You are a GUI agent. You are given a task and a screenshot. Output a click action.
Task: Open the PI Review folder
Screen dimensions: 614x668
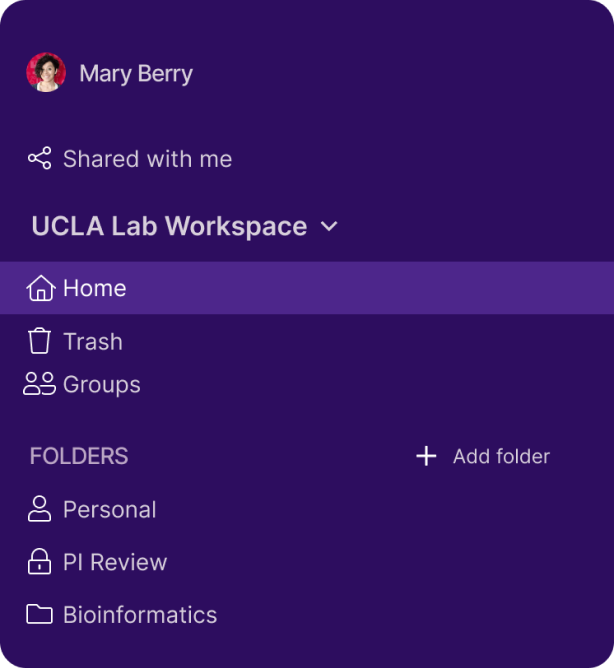(x=115, y=562)
